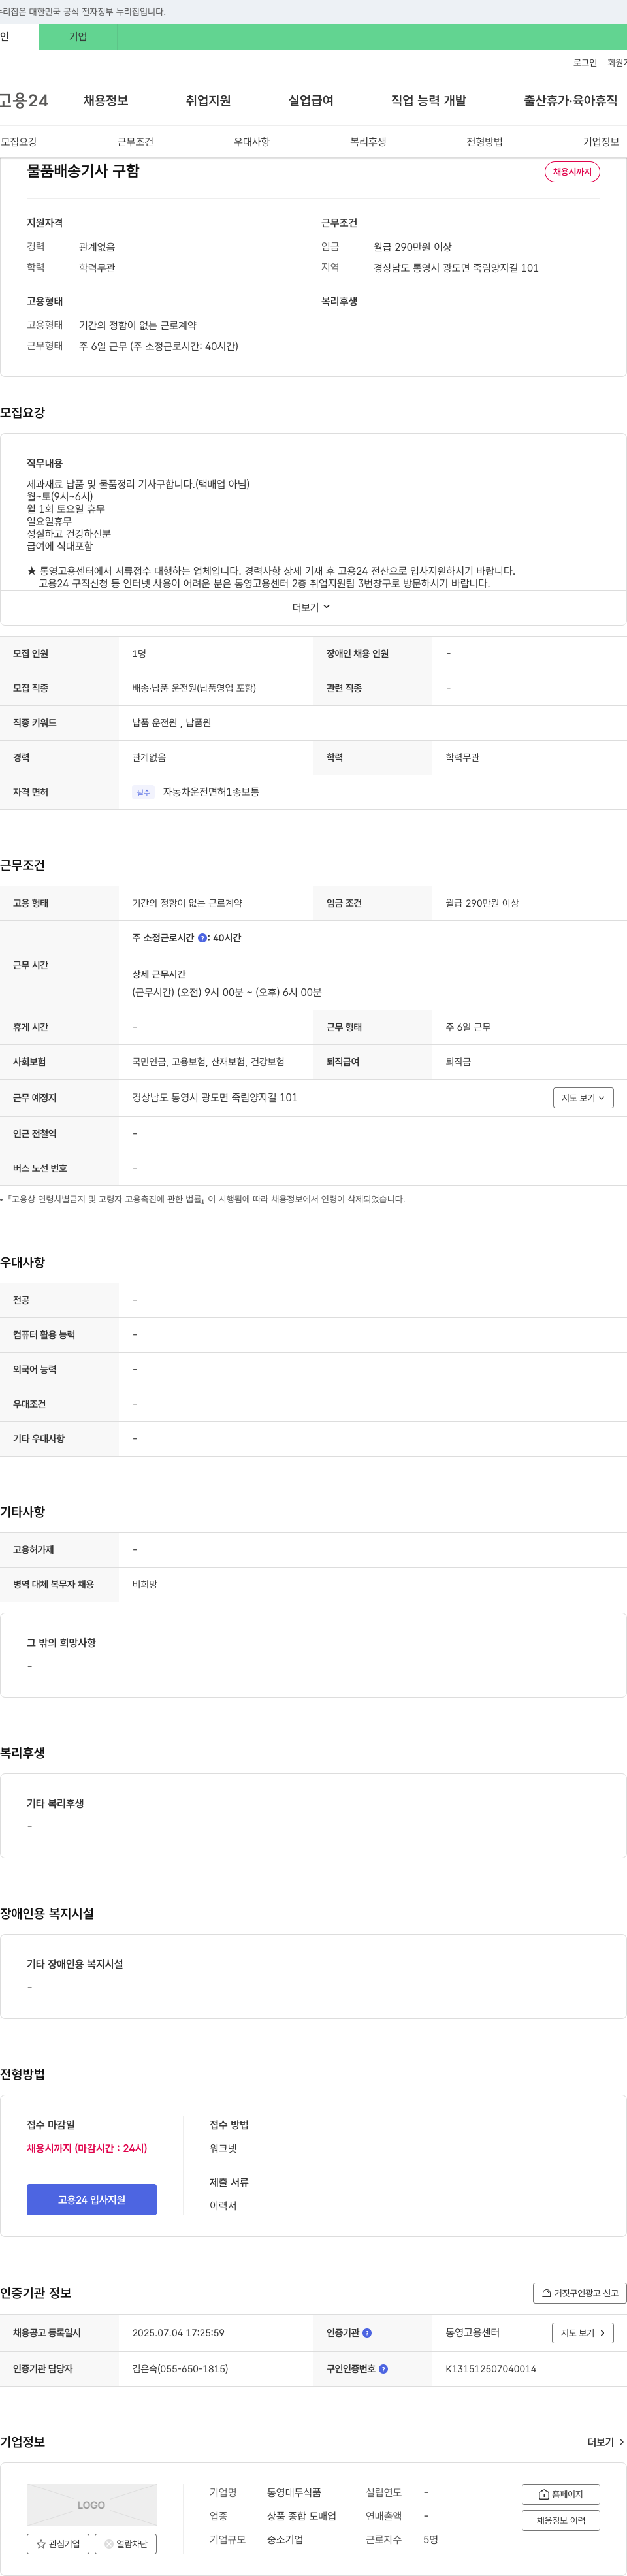This screenshot has height=2576, width=627.
Task: Click 납품 운전원 , 납품원 keyword text
Action: click(x=171, y=723)
